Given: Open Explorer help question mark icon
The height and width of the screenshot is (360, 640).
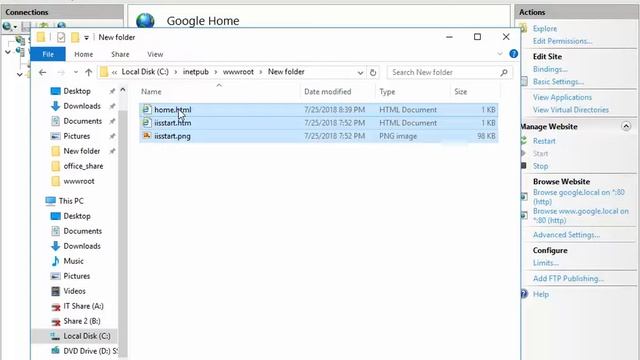Looking at the screenshot, I should coord(513,54).
